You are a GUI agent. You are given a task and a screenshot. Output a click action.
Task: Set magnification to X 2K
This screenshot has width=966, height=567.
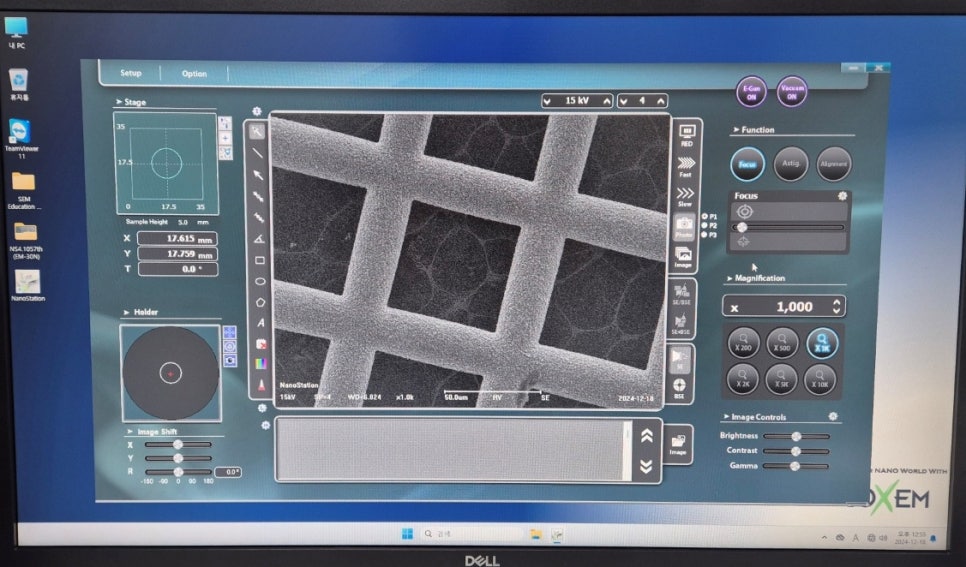[742, 379]
